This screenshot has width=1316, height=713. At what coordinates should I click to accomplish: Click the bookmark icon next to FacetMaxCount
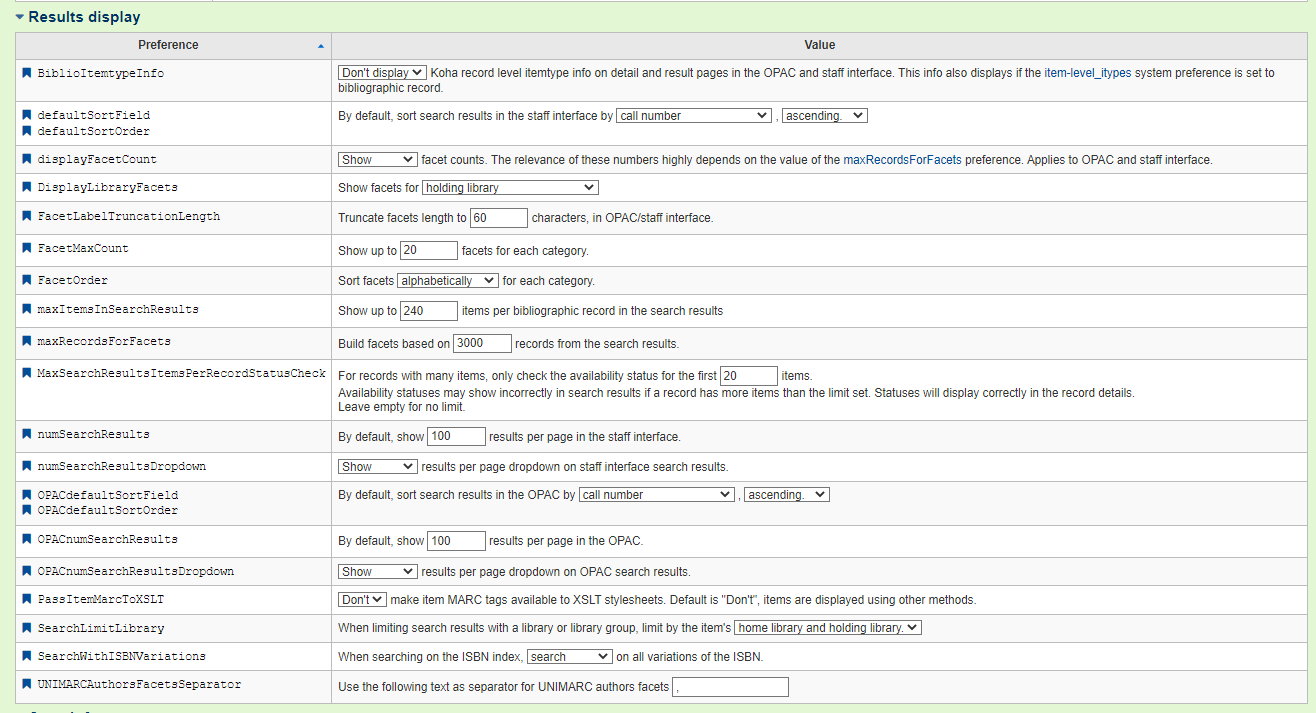(x=27, y=248)
